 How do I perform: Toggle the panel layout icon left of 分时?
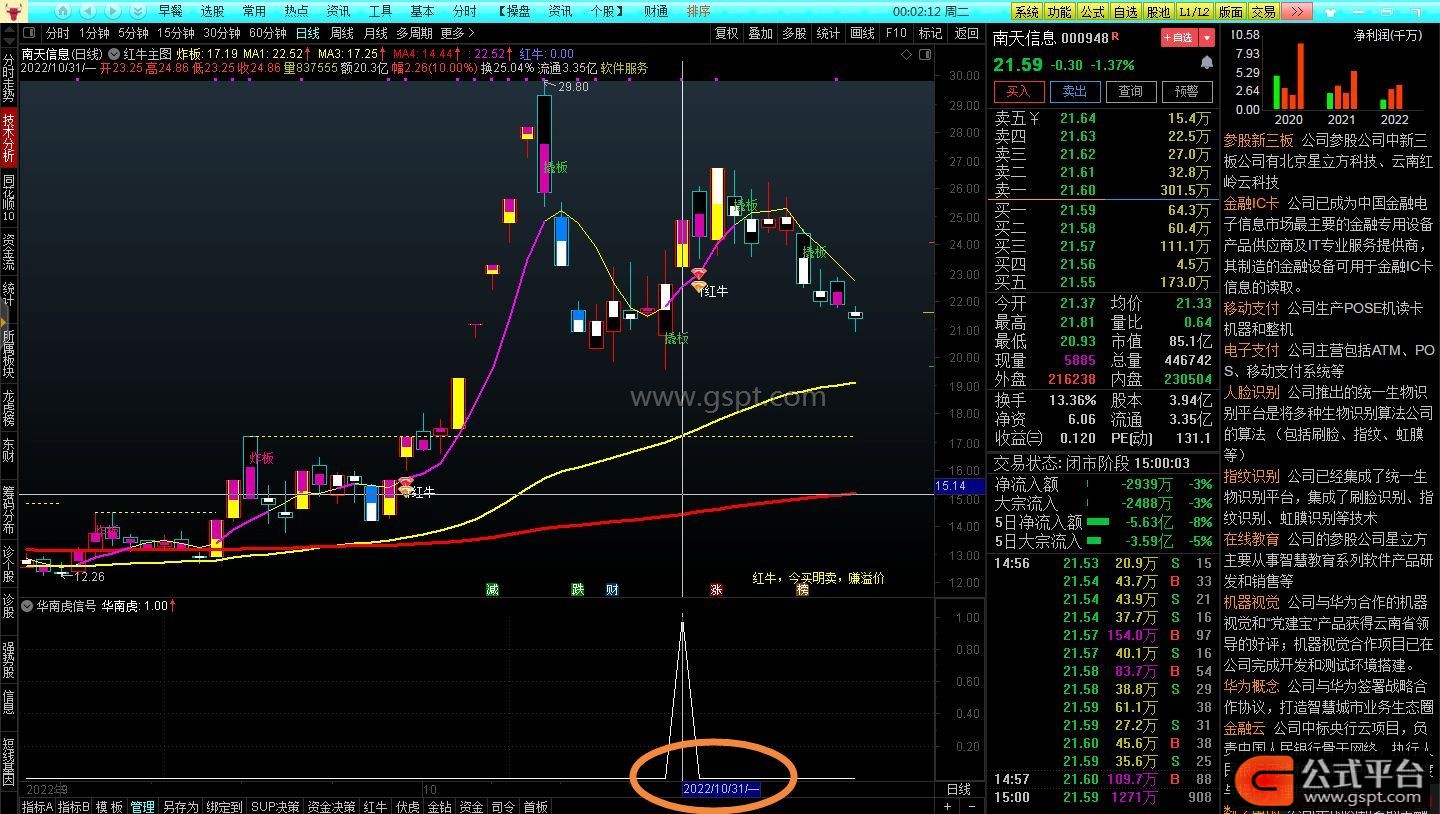[x=30, y=33]
